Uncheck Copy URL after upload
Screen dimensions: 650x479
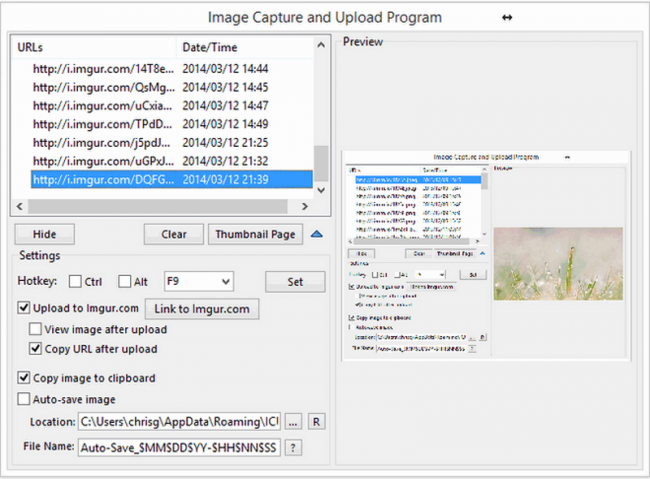(x=35, y=349)
